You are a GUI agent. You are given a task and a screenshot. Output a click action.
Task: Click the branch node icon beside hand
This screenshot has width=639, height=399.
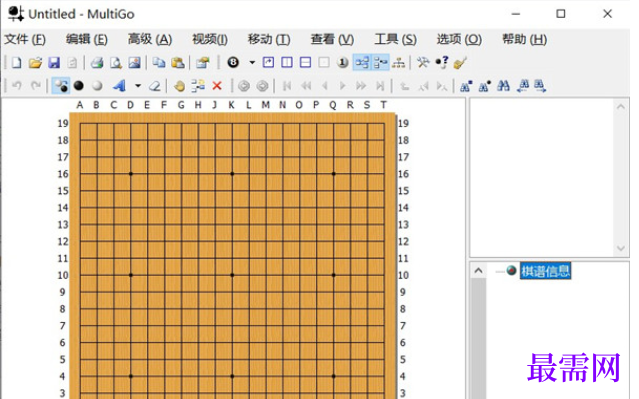198,86
